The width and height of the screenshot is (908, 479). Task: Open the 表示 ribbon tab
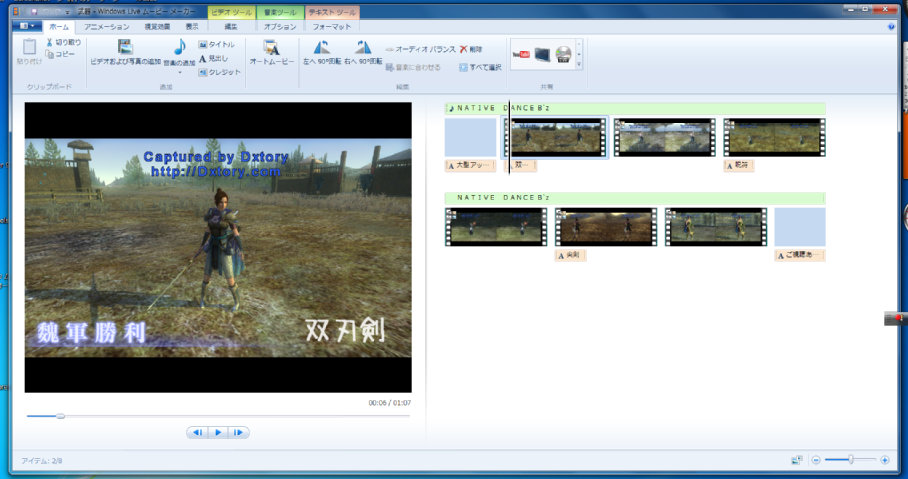click(x=192, y=27)
